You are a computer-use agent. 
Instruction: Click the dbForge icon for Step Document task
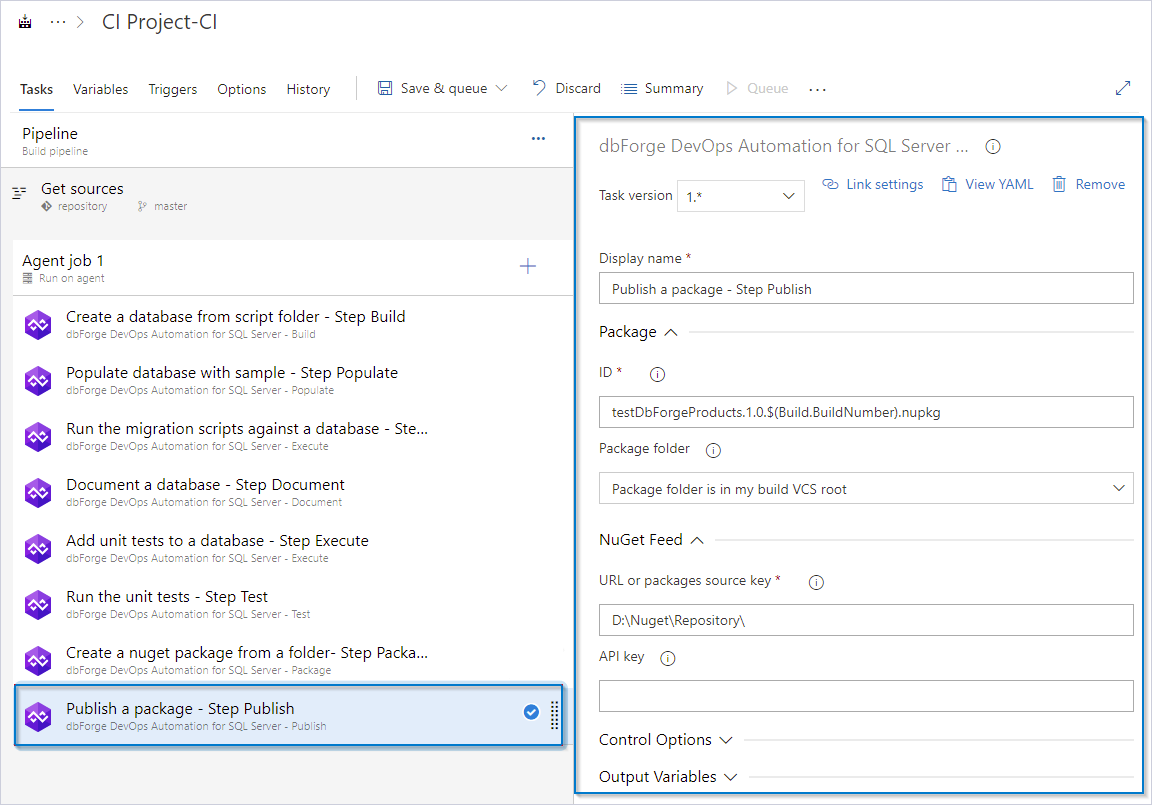[38, 492]
